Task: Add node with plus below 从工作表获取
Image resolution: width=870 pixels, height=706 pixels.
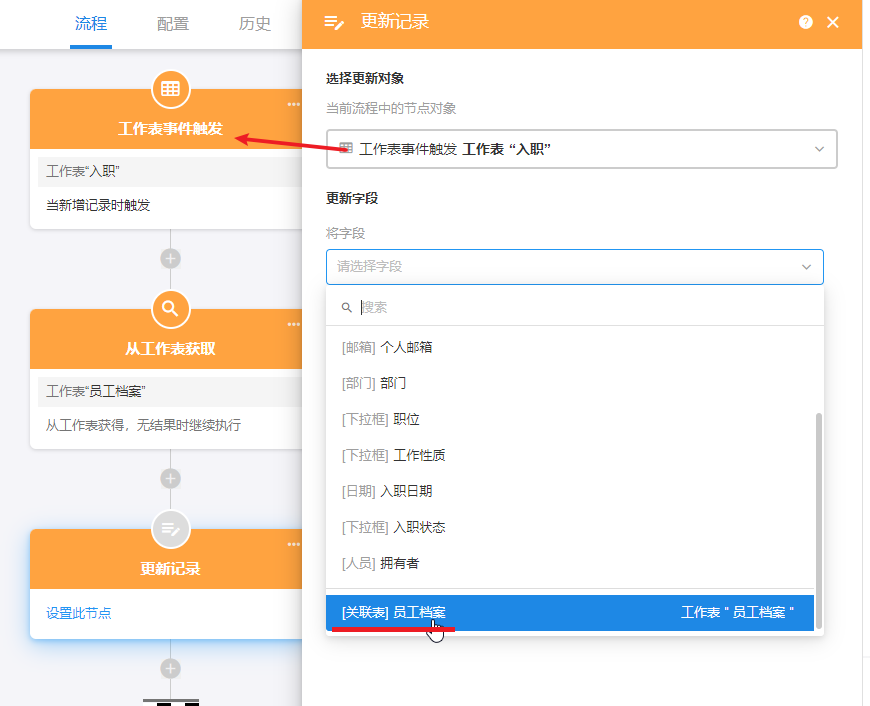Action: pyautogui.click(x=171, y=478)
